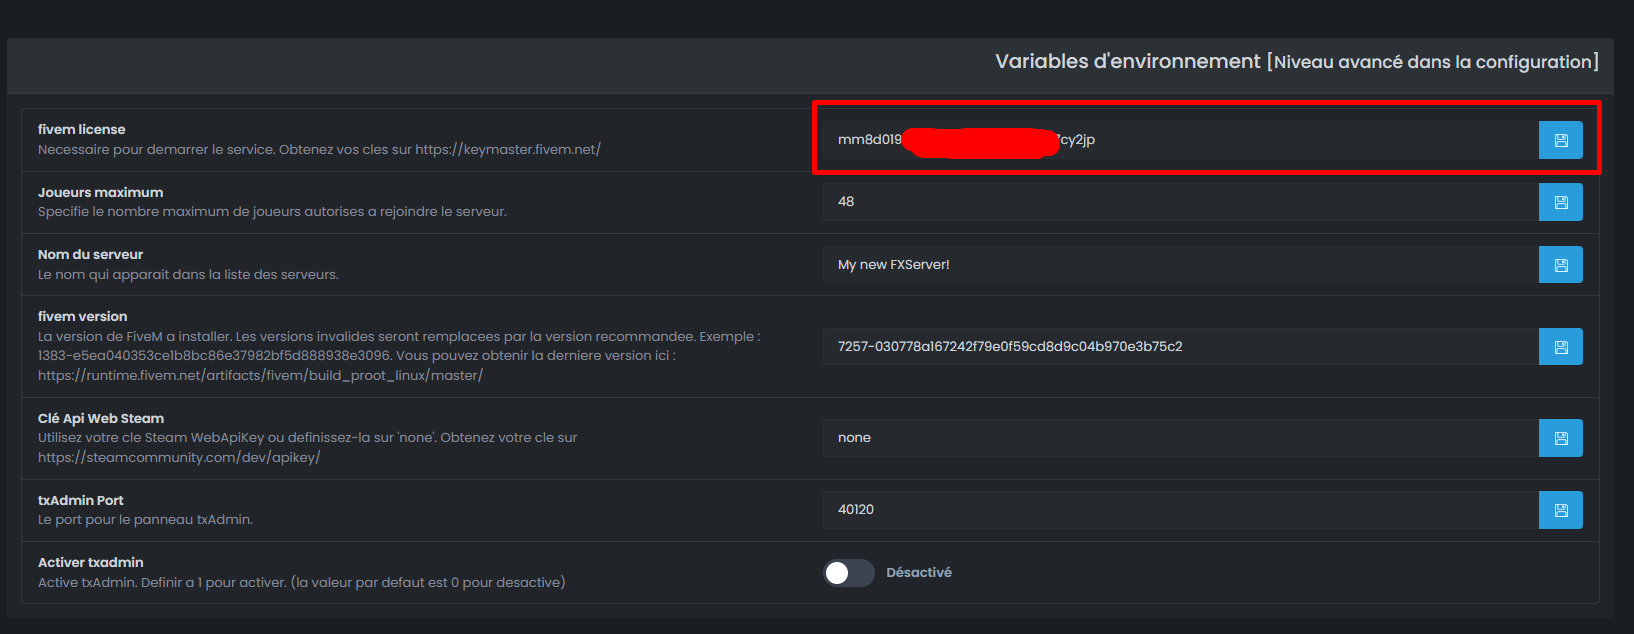The width and height of the screenshot is (1634, 634).
Task: Select the Steam API key field 'none'
Action: [1180, 438]
